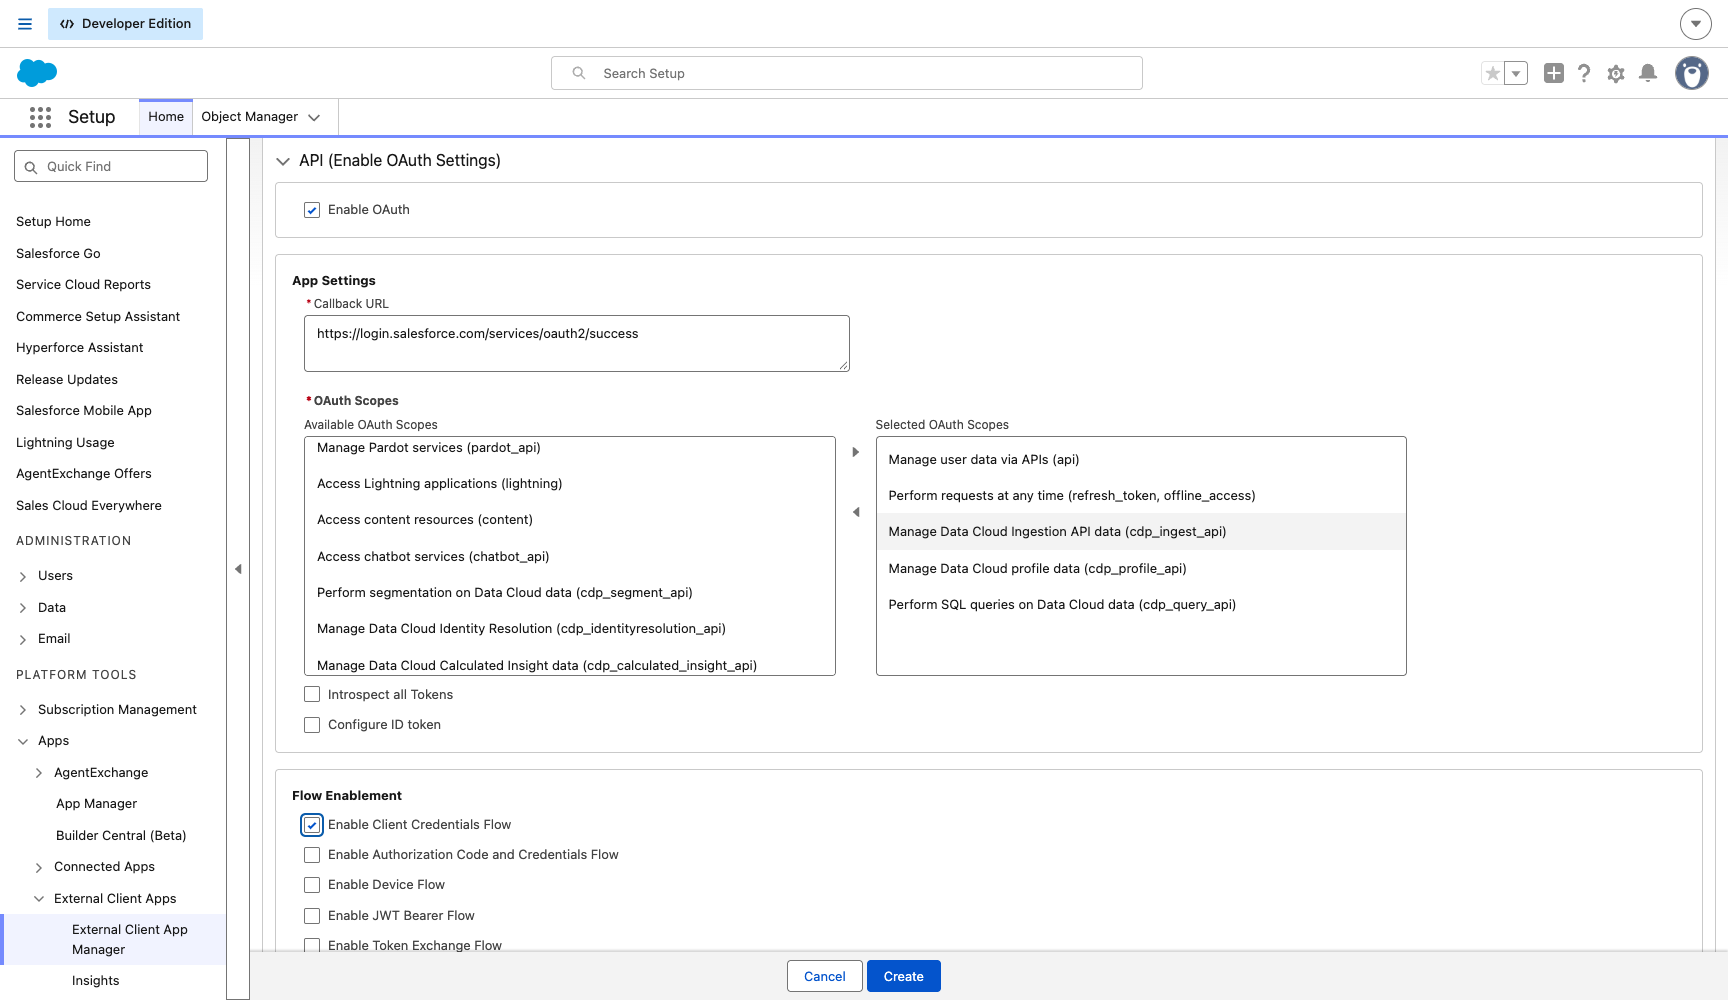Expand the Data tree node

point(23,608)
